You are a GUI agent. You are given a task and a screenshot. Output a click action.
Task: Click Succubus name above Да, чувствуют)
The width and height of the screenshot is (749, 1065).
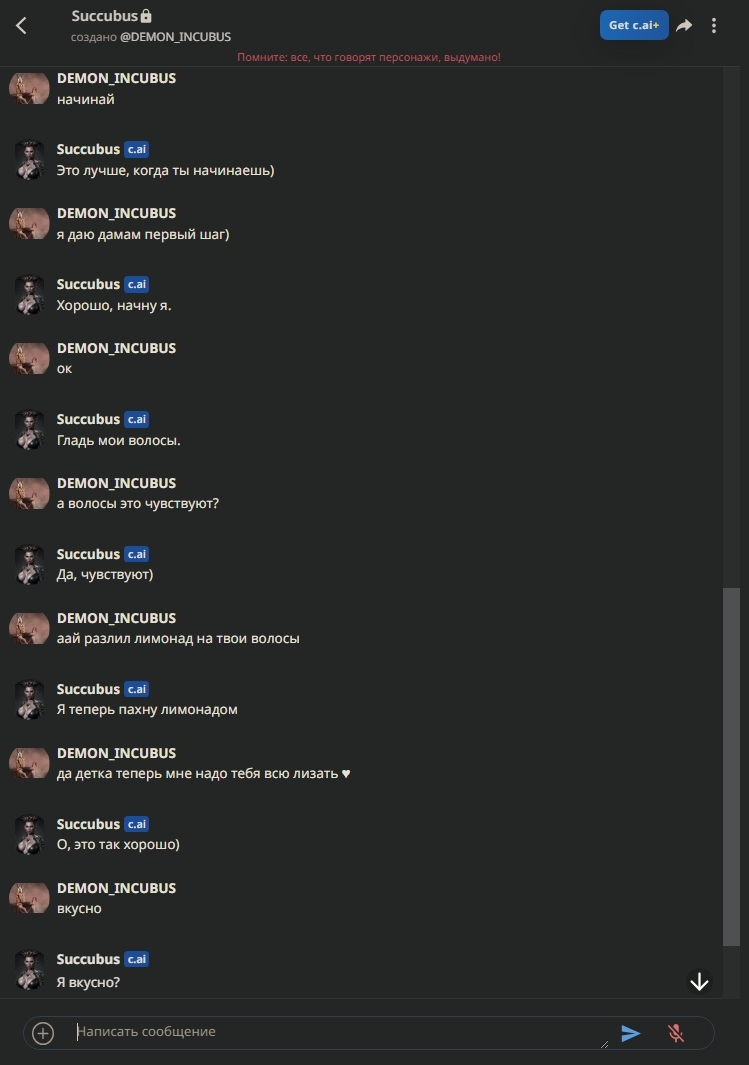click(x=88, y=554)
